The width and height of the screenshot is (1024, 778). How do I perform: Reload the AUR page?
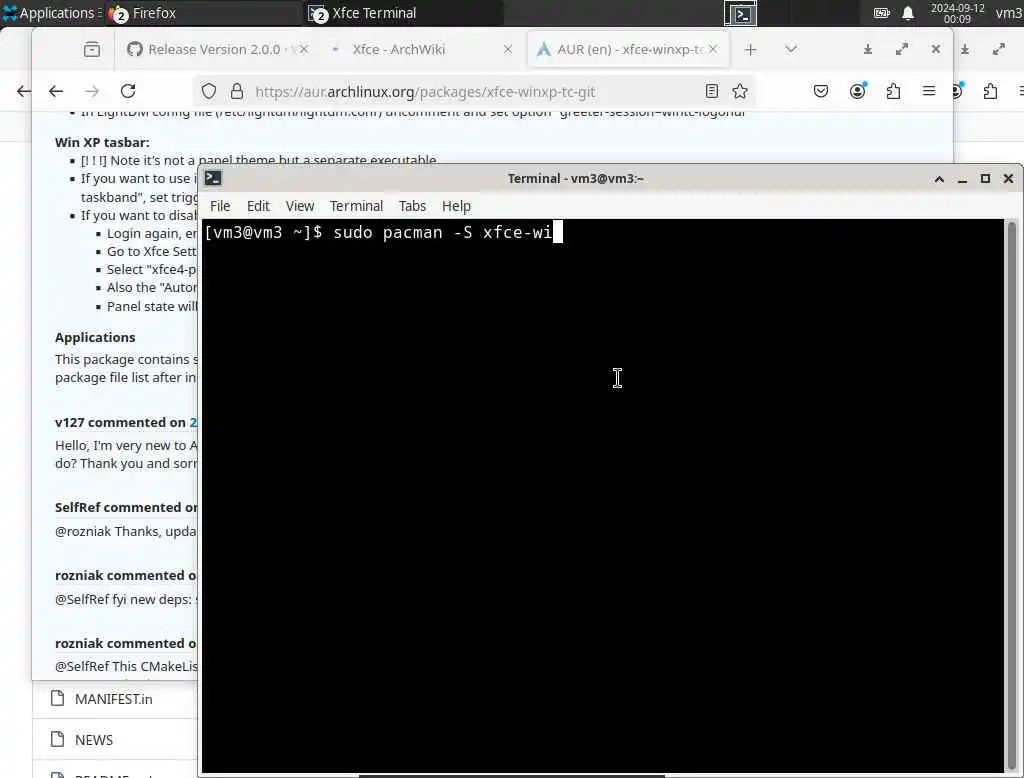[128, 91]
